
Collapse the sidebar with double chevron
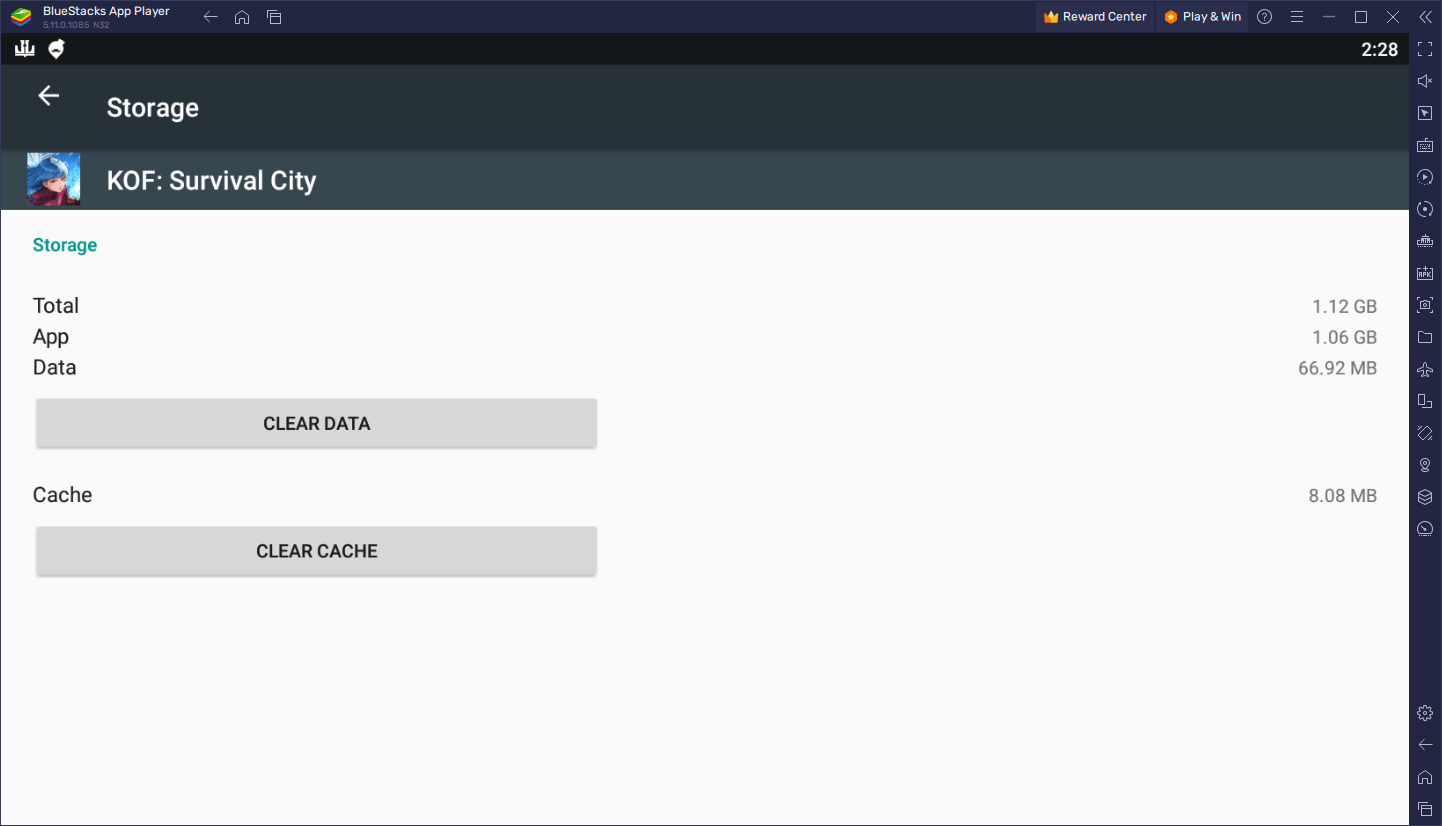pos(1425,17)
